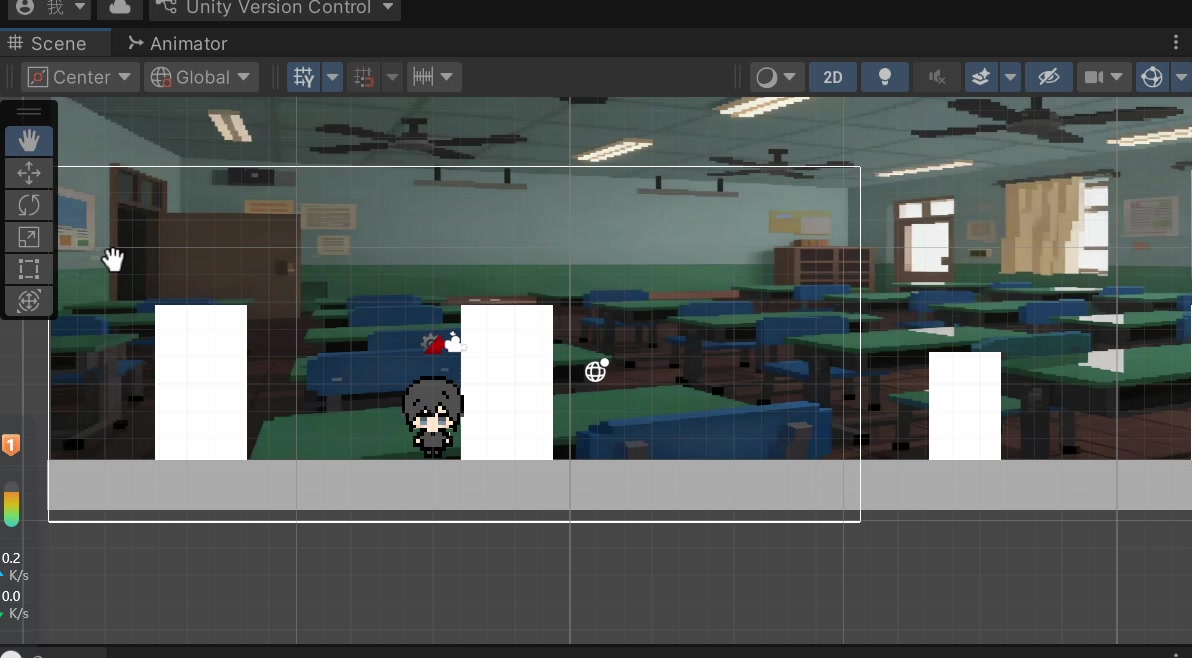Select the Rect tool
The height and width of the screenshot is (658, 1192).
pos(29,269)
